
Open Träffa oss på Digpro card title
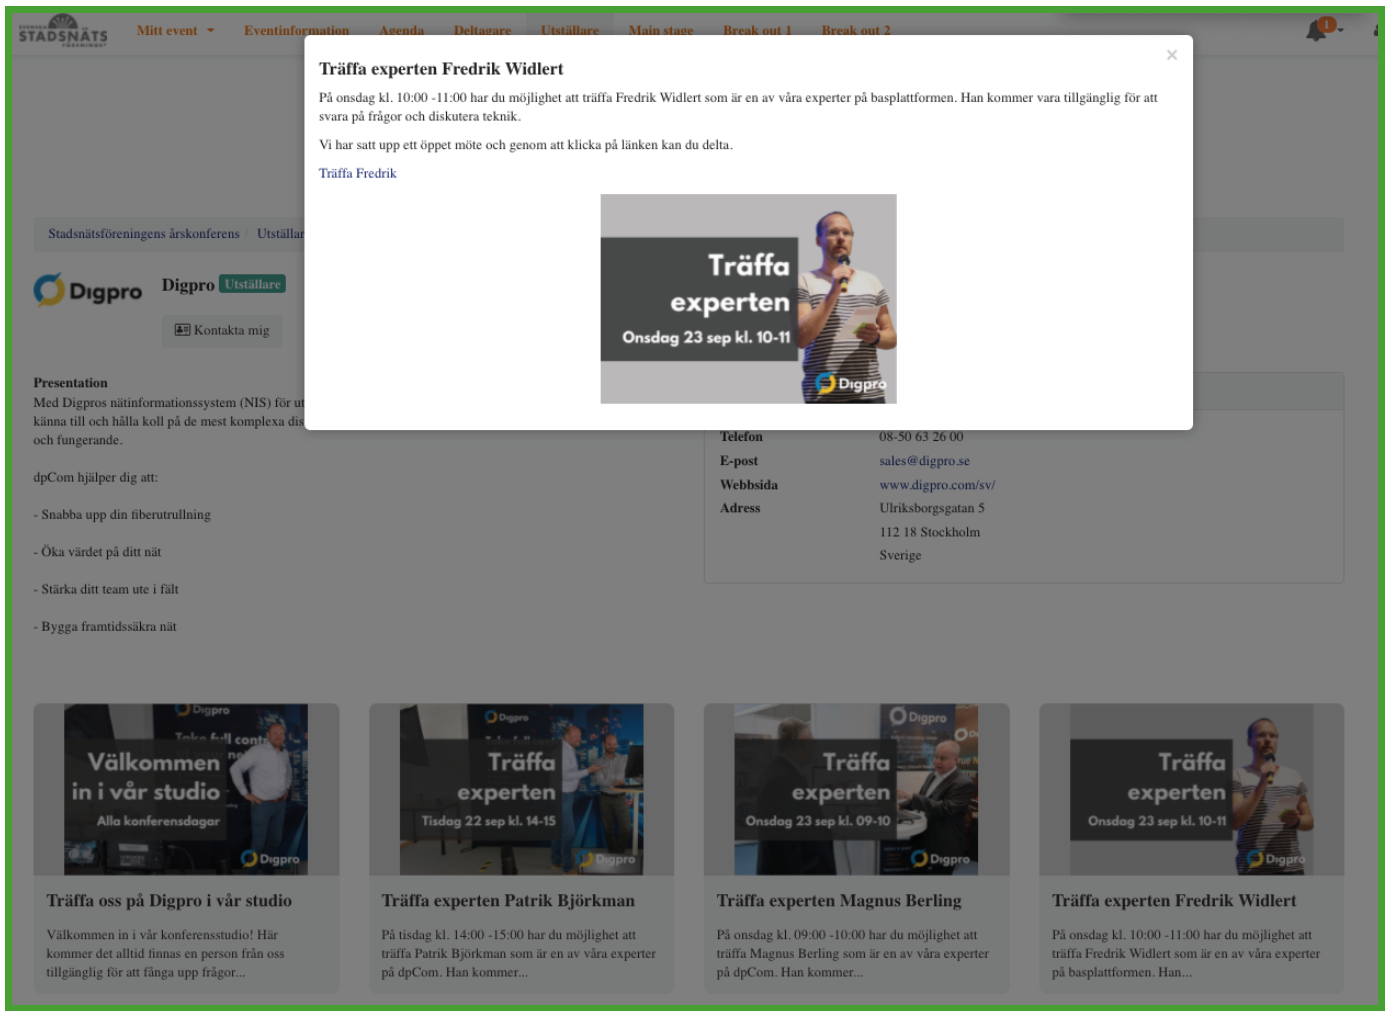click(169, 901)
